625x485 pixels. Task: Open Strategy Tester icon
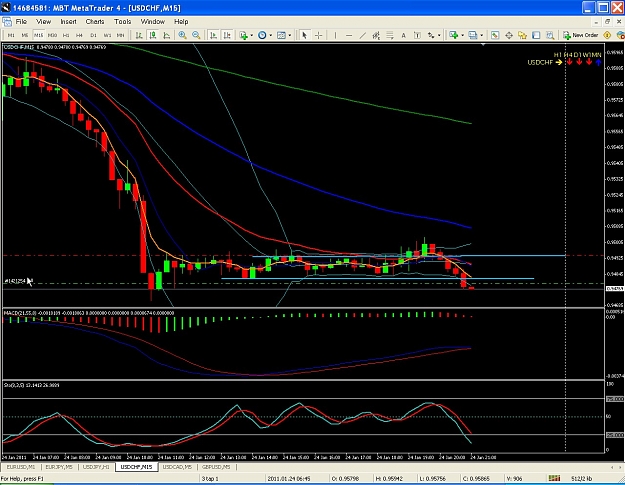[550, 35]
